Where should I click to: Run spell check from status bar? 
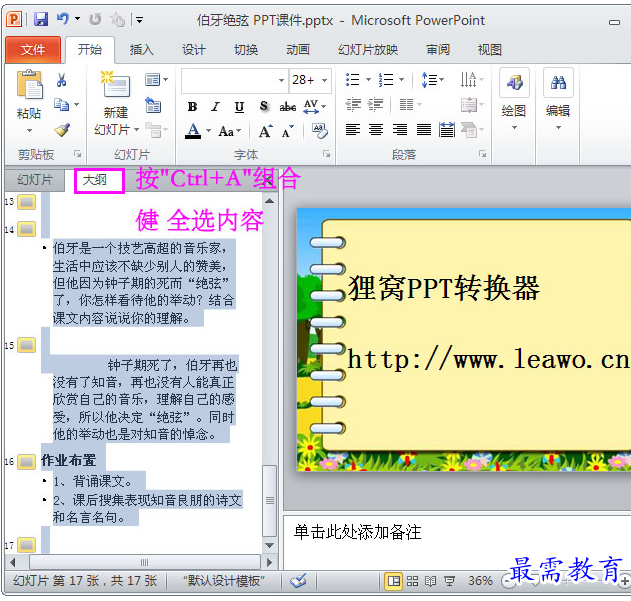click(298, 581)
